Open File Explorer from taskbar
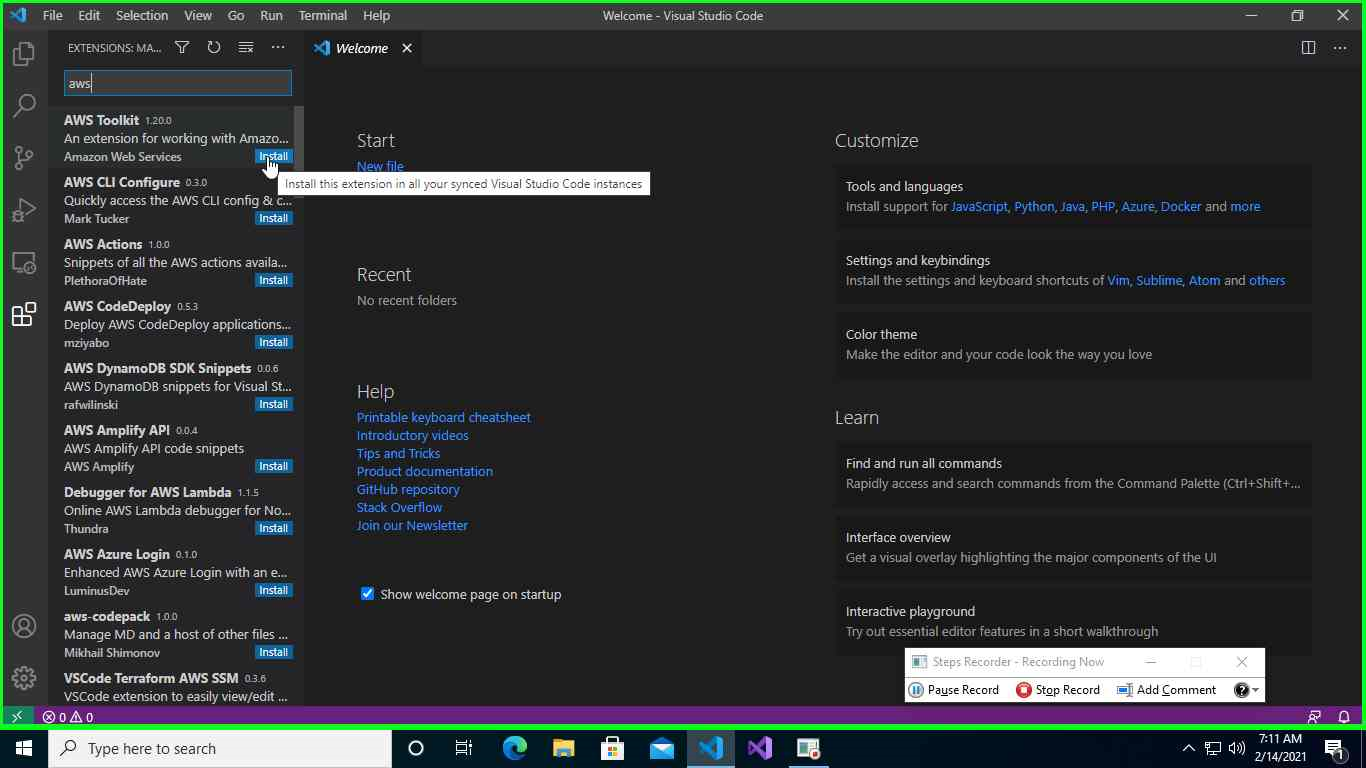1366x768 pixels. click(564, 748)
